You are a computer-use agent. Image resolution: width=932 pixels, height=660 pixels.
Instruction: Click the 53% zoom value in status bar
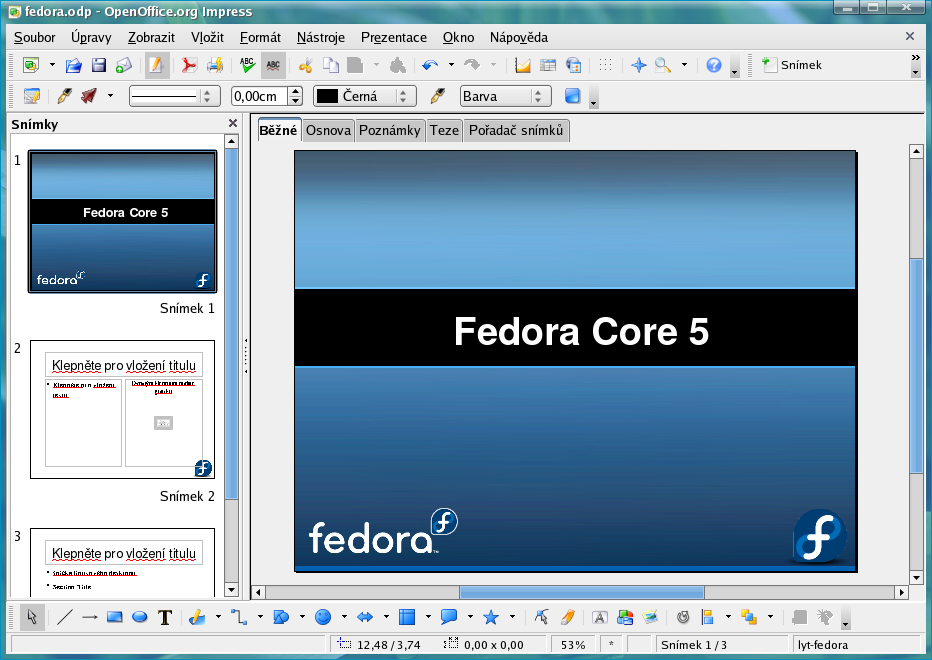pyautogui.click(x=573, y=645)
